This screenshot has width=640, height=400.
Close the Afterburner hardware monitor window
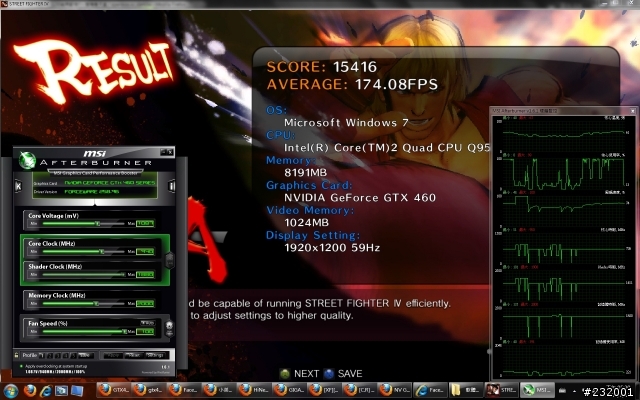click(x=633, y=111)
